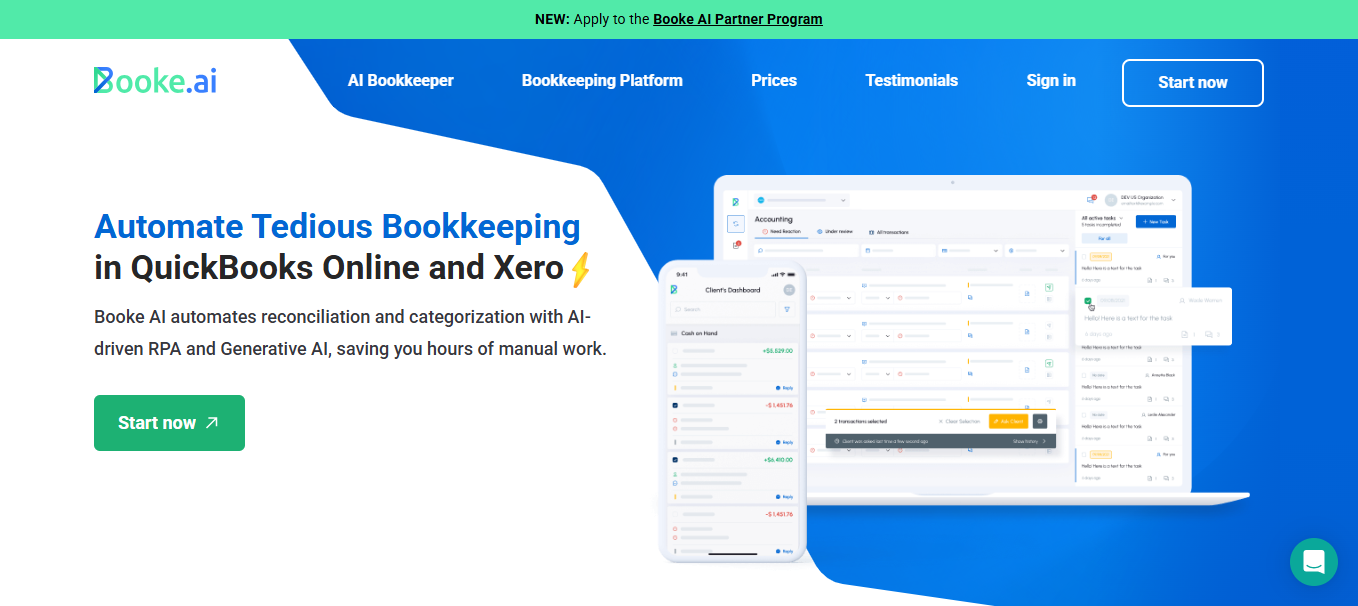Click yellow Ask Client button in mockup
Image resolution: width=1358 pixels, height=606 pixels.
1008,422
